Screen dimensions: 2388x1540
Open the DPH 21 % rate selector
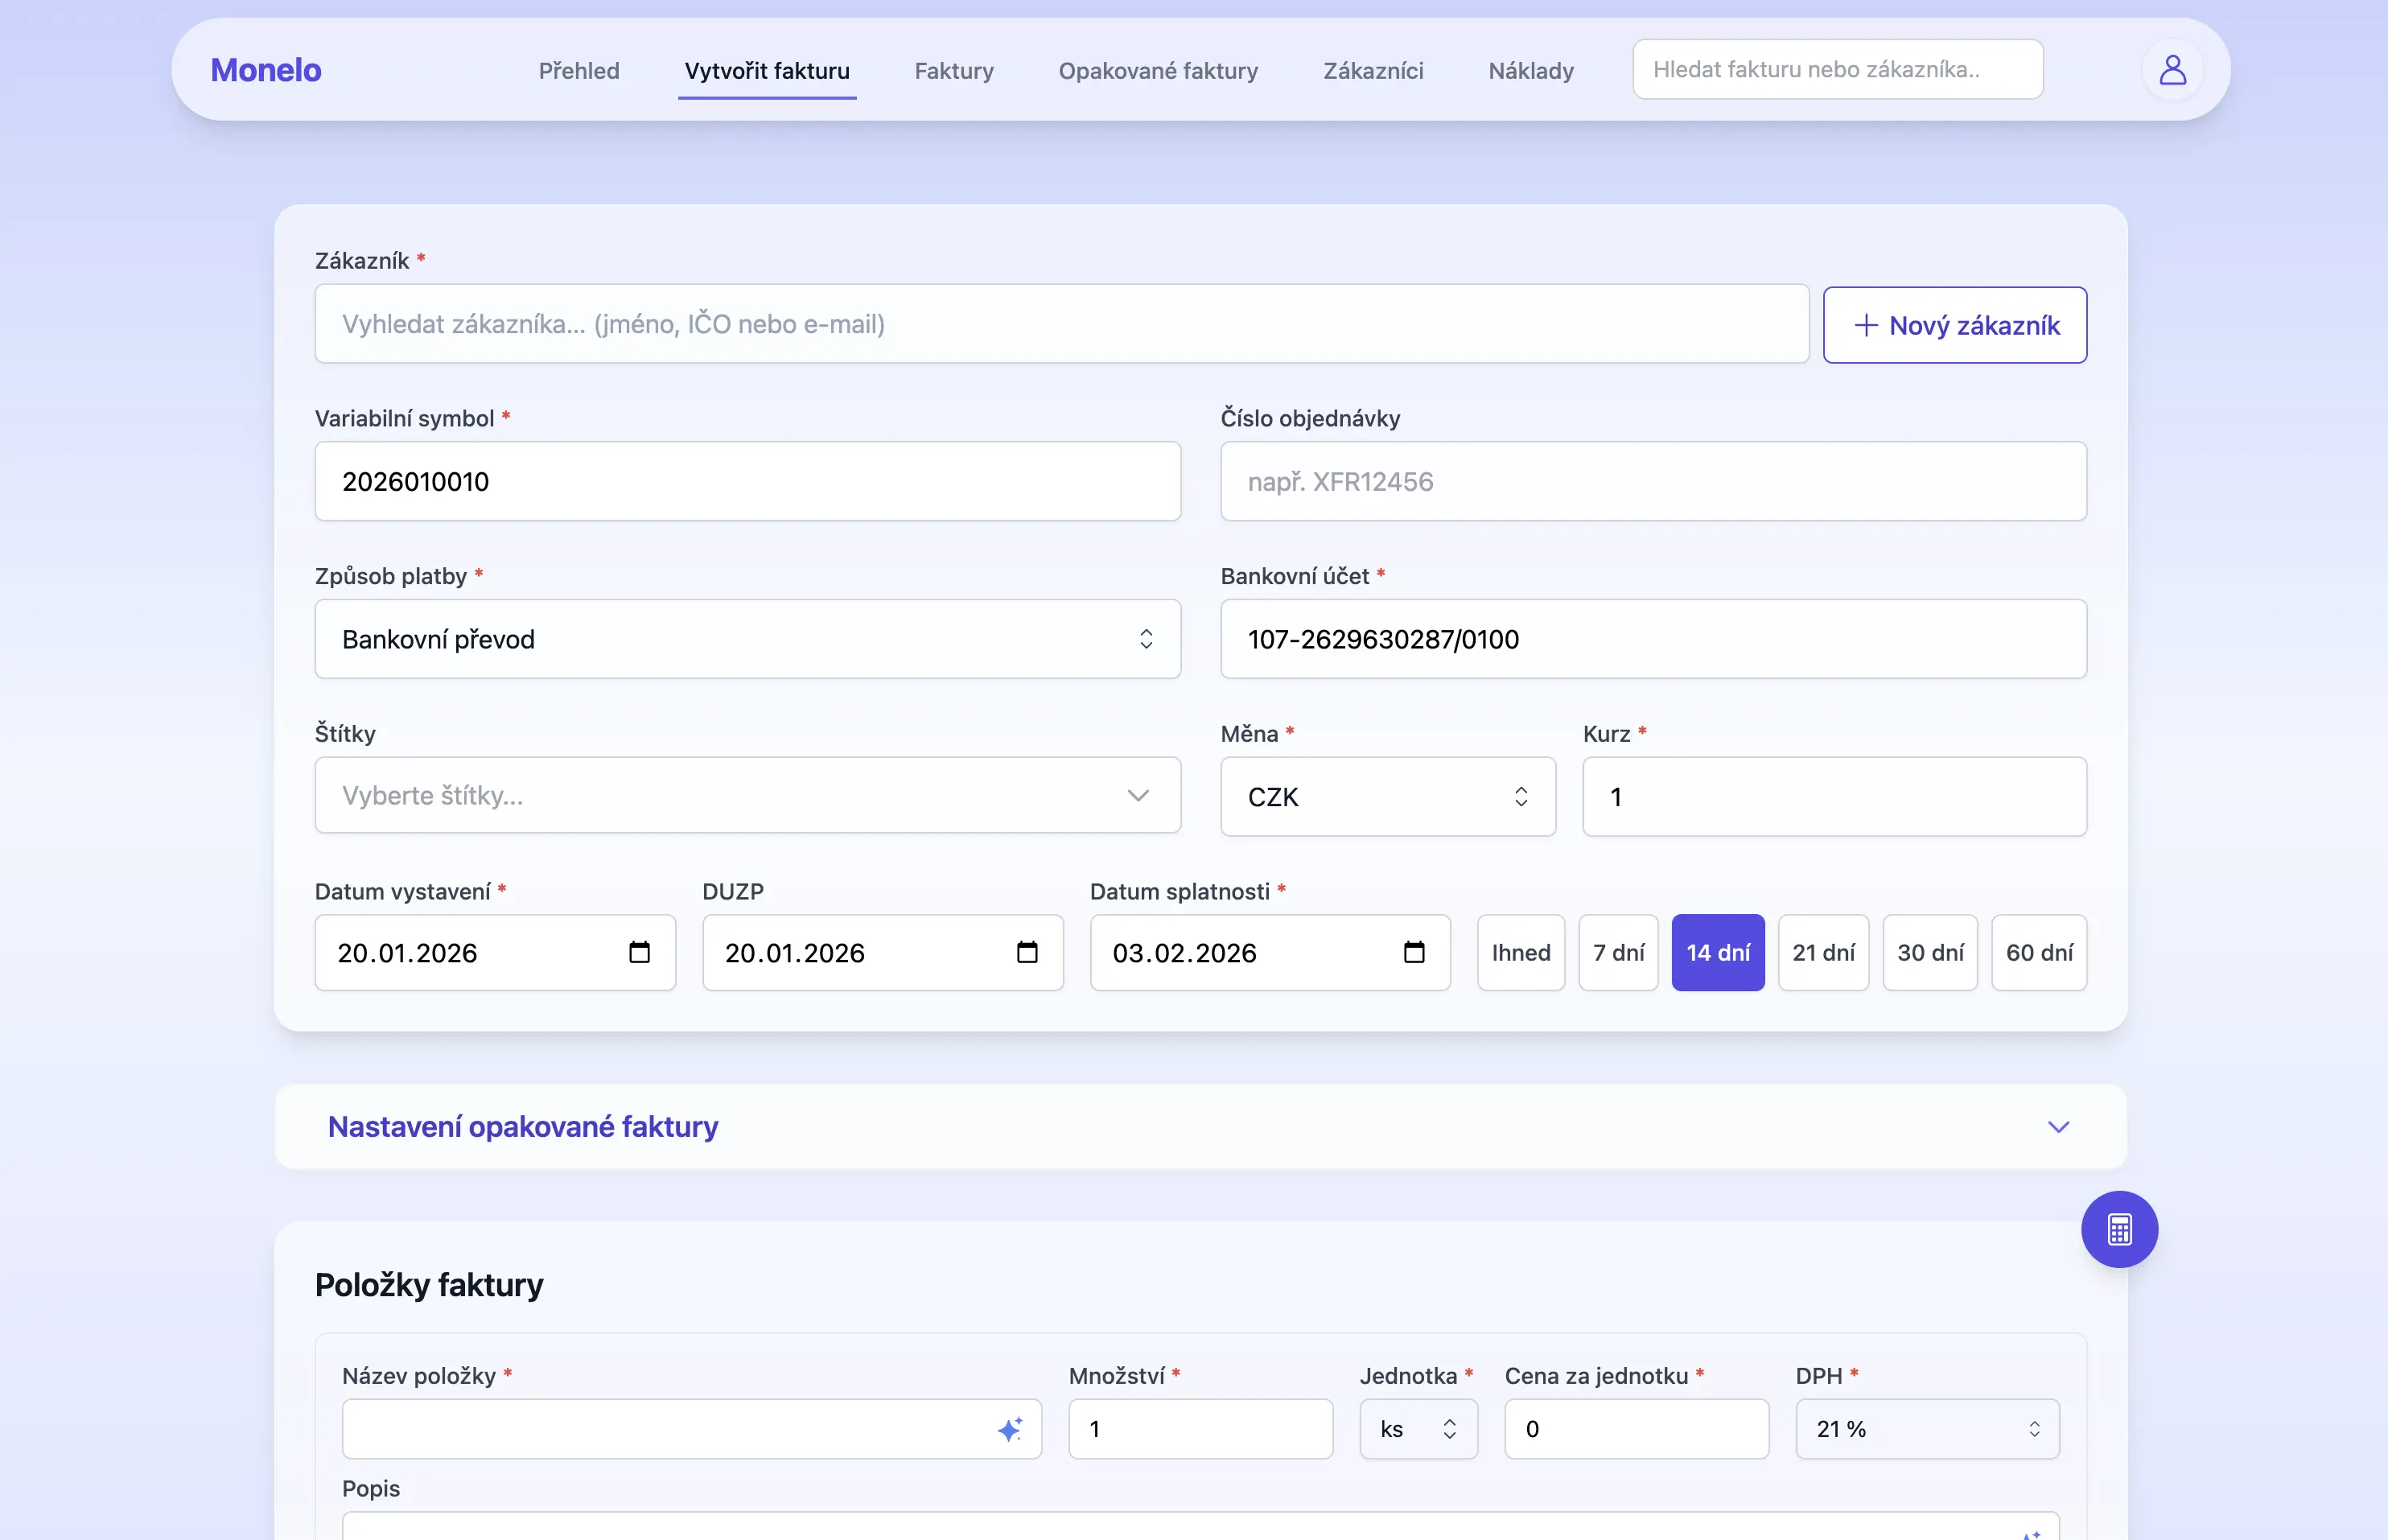[x=1926, y=1429]
